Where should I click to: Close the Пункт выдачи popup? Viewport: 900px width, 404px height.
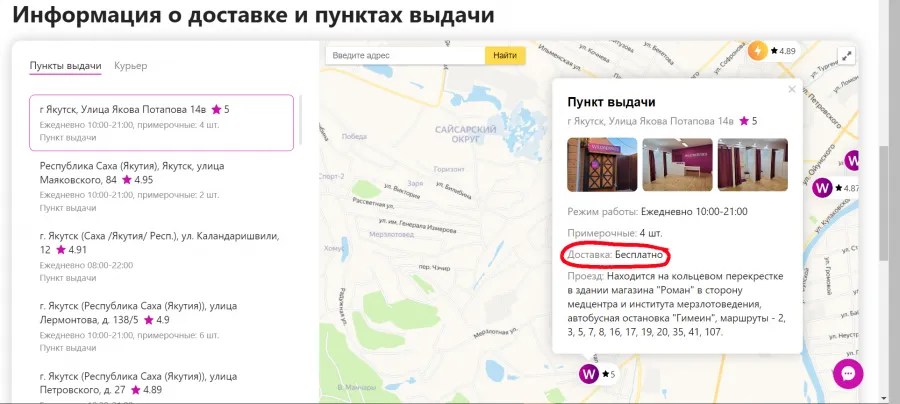[792, 89]
